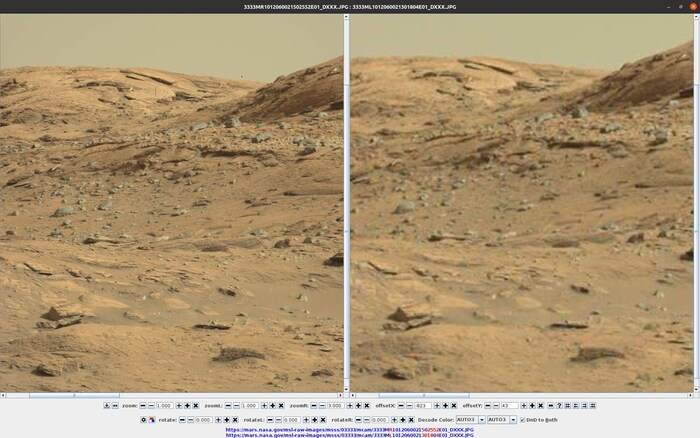
Task: Click thin minus button of zoom control
Action: 151,406
